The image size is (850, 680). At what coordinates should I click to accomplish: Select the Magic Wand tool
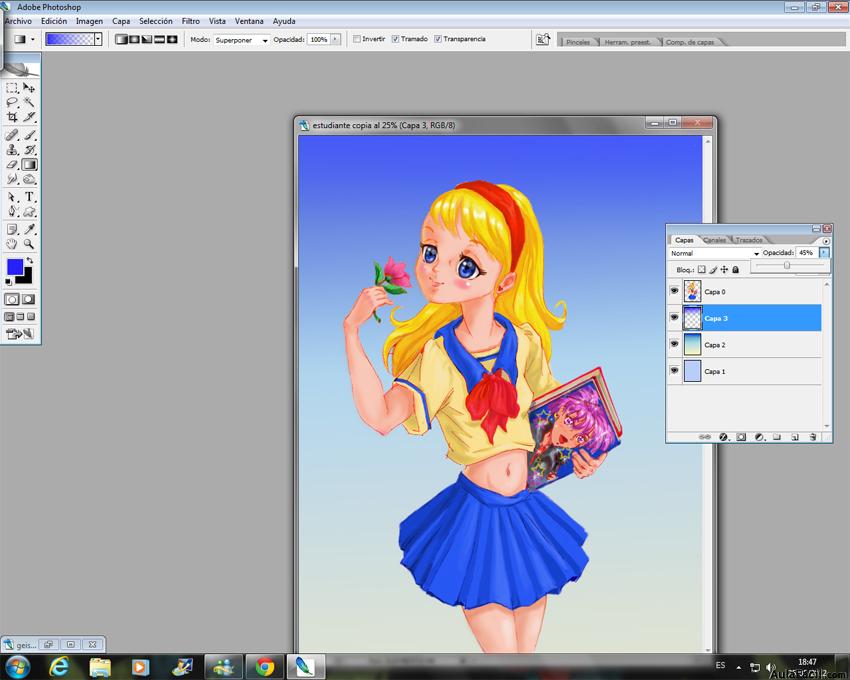[x=29, y=102]
